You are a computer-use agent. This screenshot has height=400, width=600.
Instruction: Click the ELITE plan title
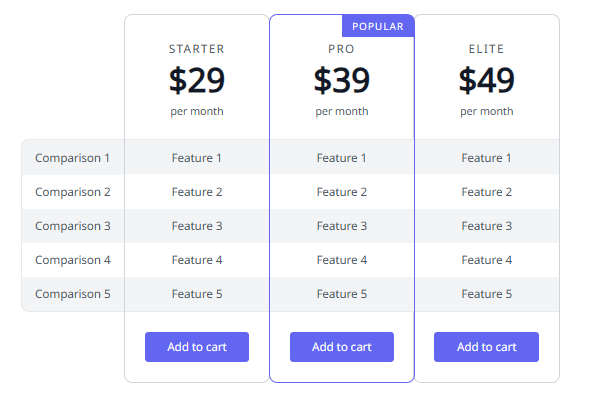[x=487, y=49]
